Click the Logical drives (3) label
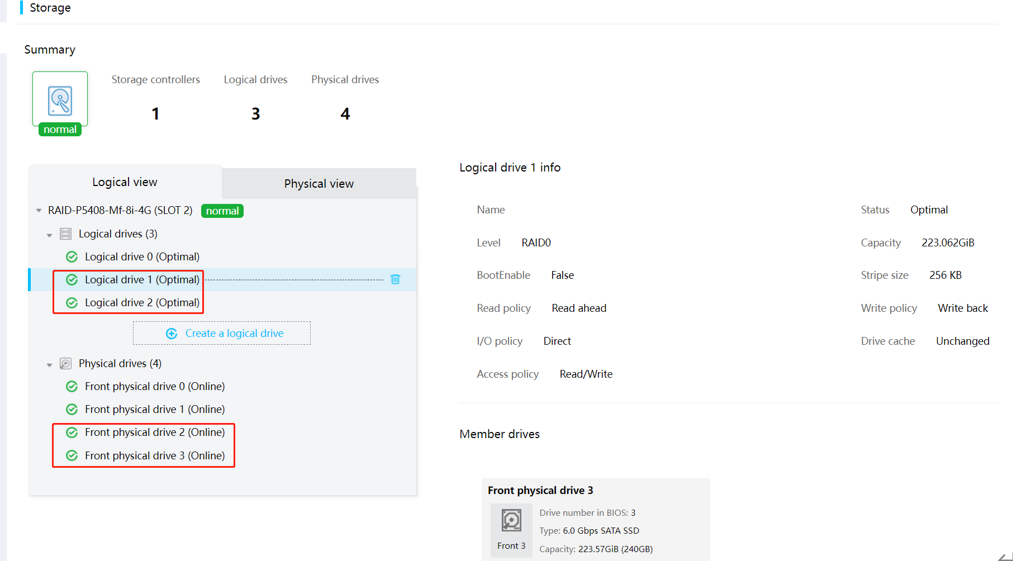The image size is (1013, 561). tap(118, 234)
